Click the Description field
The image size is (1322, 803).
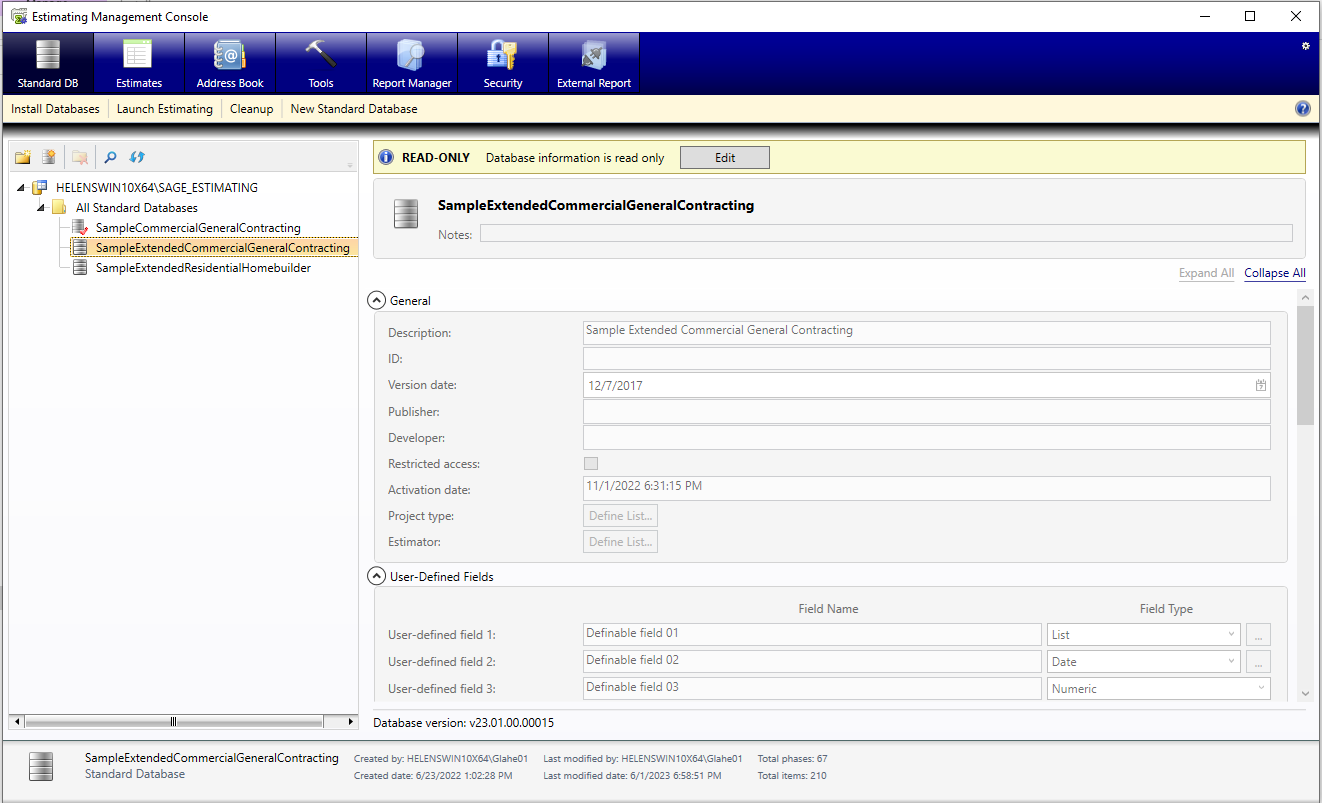pyautogui.click(x=927, y=332)
